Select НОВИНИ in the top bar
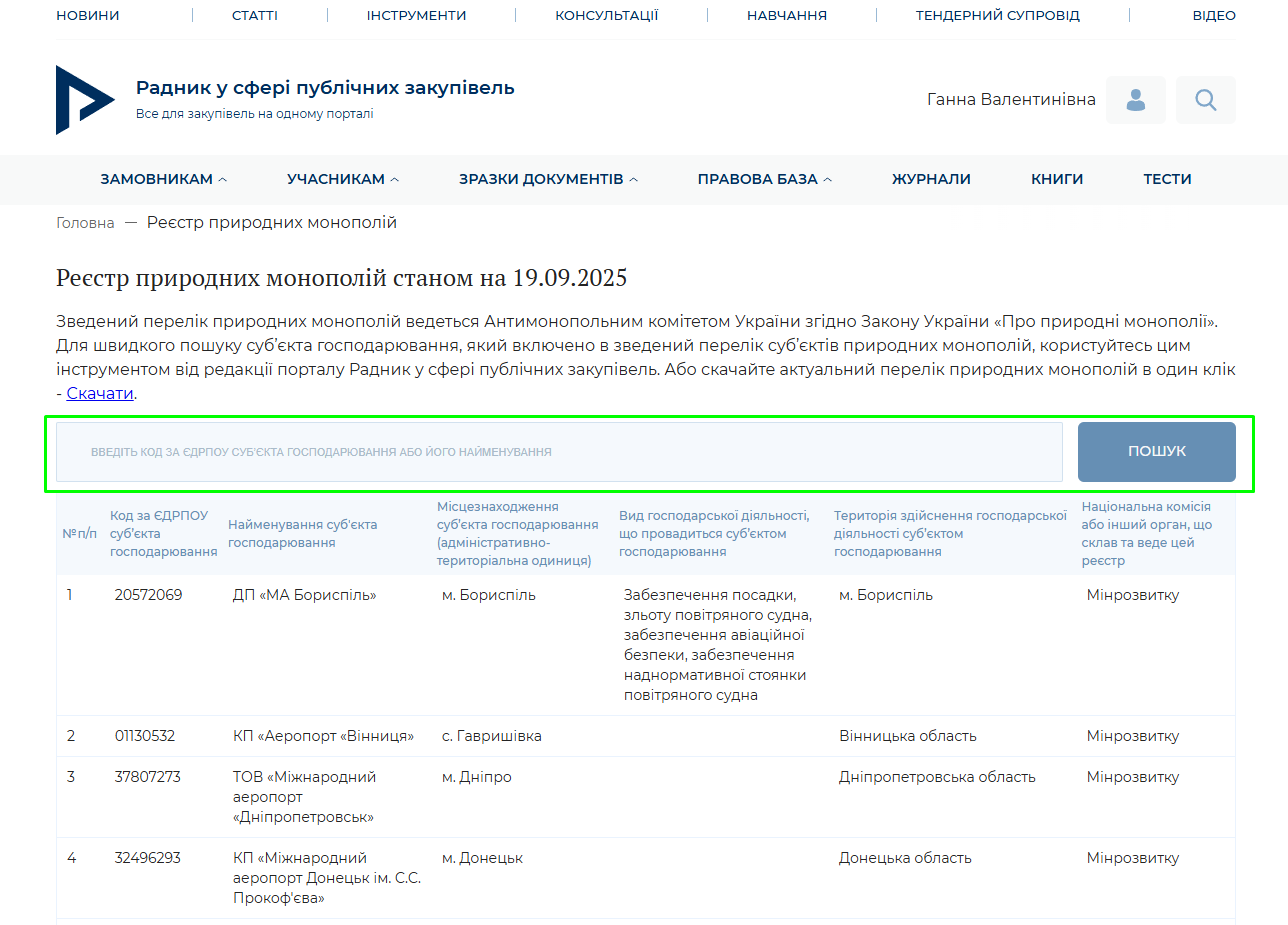This screenshot has height=925, width=1288. coord(88,15)
